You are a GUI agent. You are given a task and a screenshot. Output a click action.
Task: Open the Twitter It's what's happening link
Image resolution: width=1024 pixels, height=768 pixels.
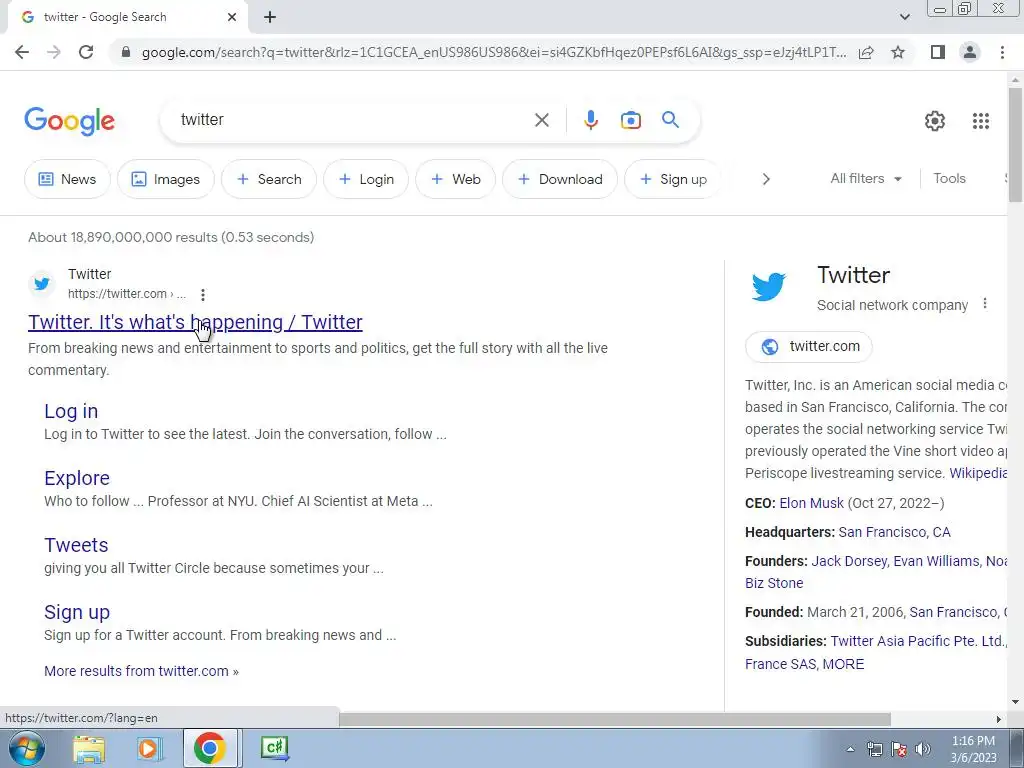pyautogui.click(x=195, y=322)
